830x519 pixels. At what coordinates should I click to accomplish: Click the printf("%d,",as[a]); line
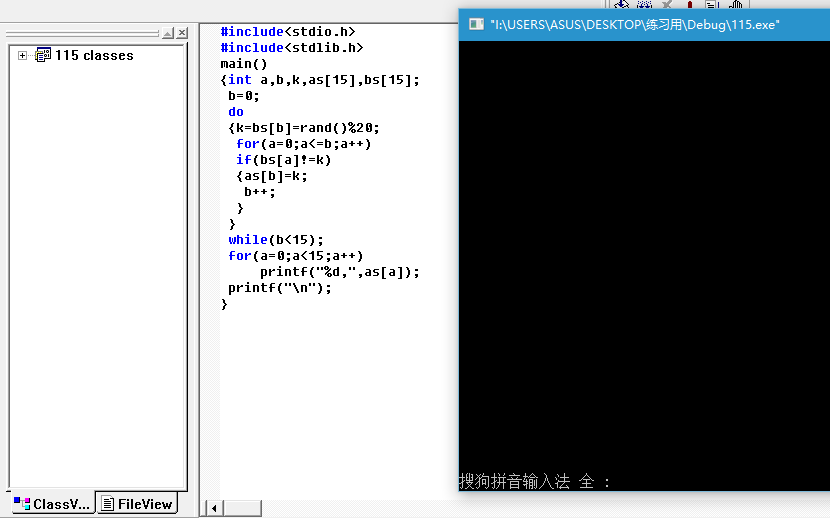click(x=339, y=272)
